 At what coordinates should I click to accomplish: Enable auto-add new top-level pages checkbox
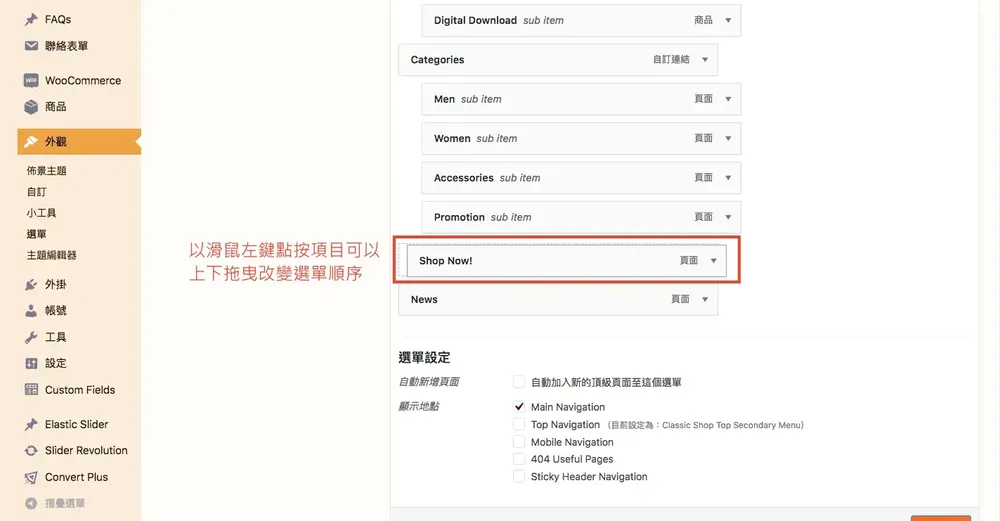point(519,382)
